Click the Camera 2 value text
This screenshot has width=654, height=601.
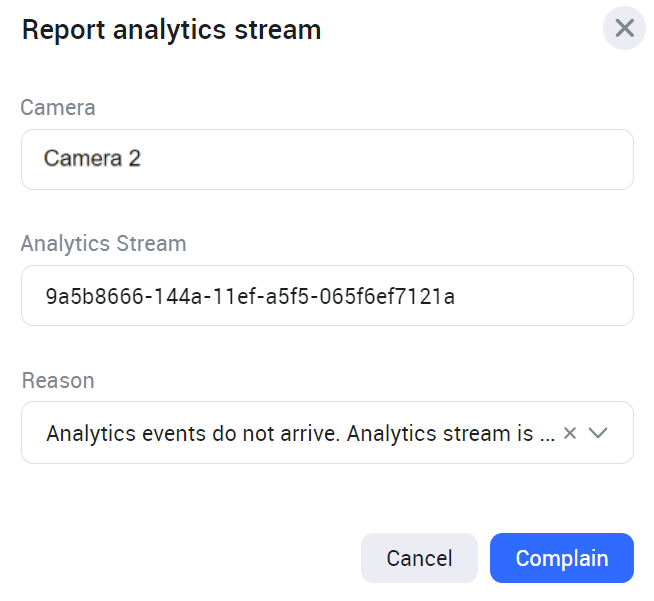pos(92,158)
